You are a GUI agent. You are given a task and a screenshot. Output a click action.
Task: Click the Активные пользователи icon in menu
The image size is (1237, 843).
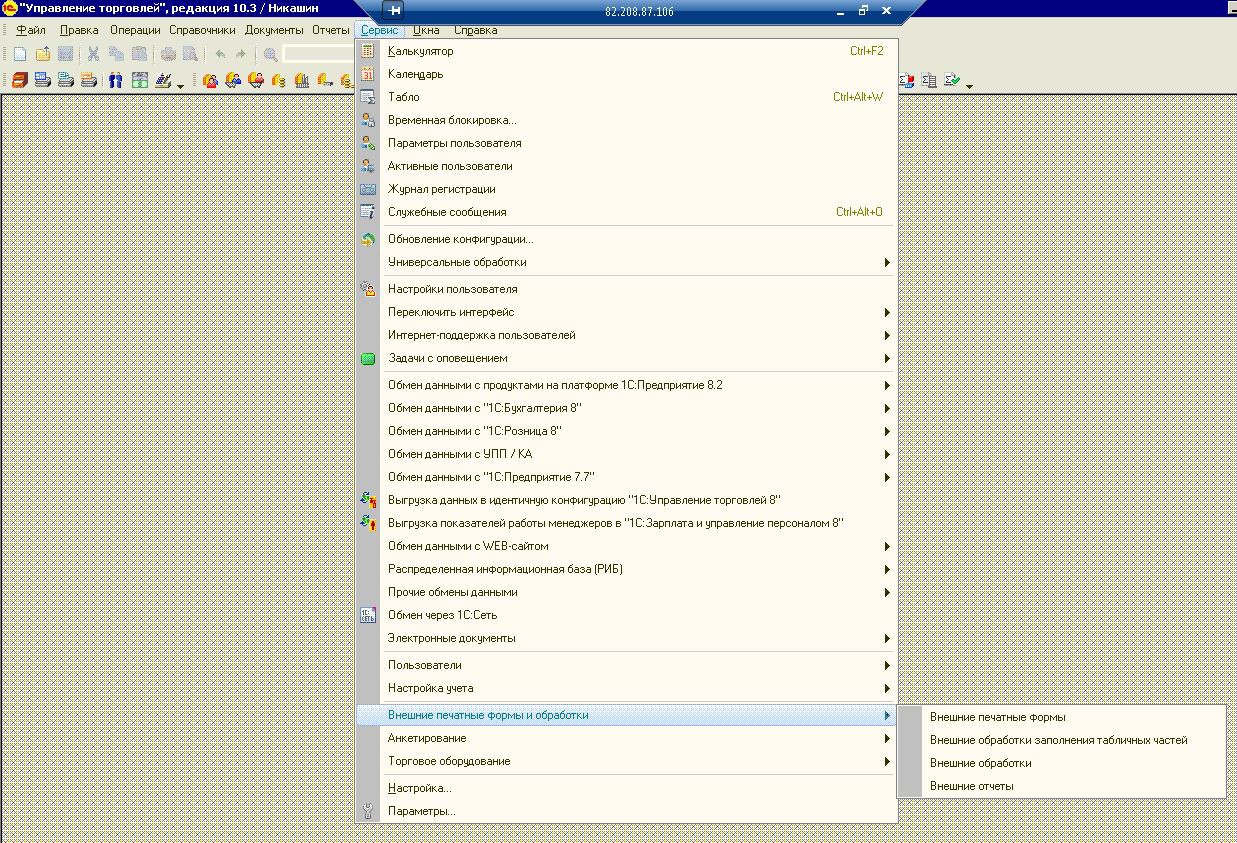point(368,166)
